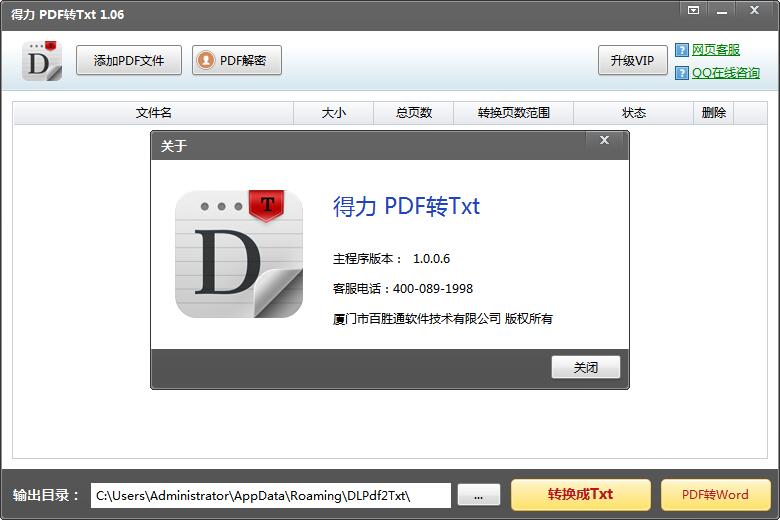Screen dimensions: 780x520
Task: Click the large D logo in 关于 dialog
Action: [239, 254]
